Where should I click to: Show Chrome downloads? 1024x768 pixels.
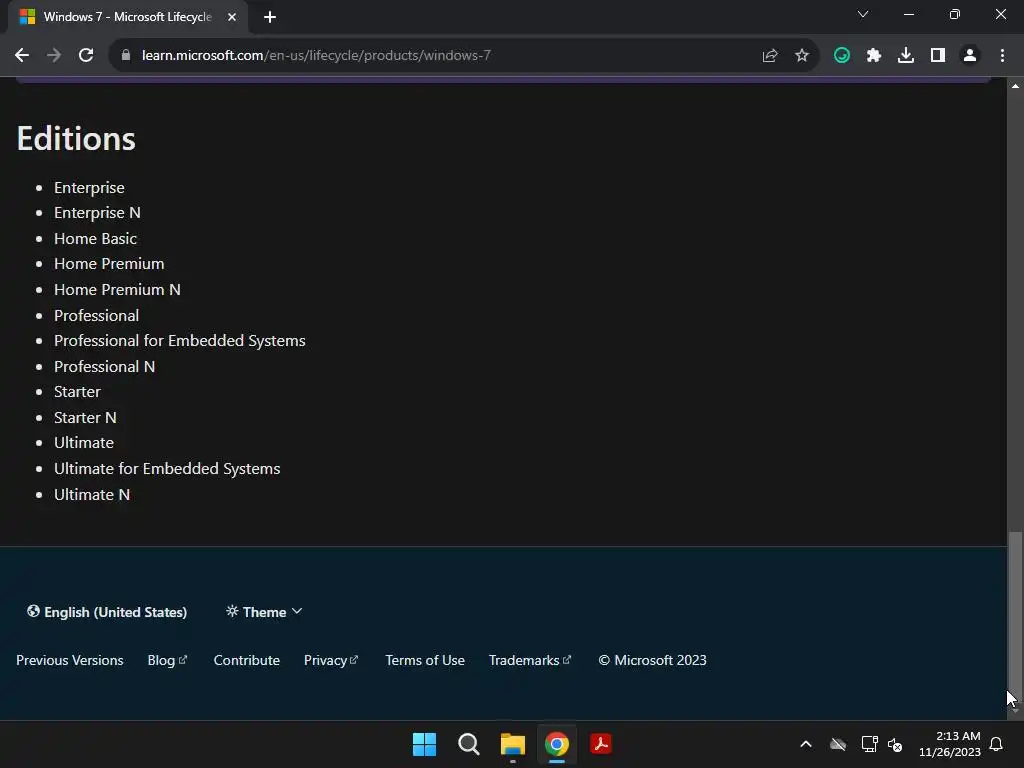tap(906, 56)
